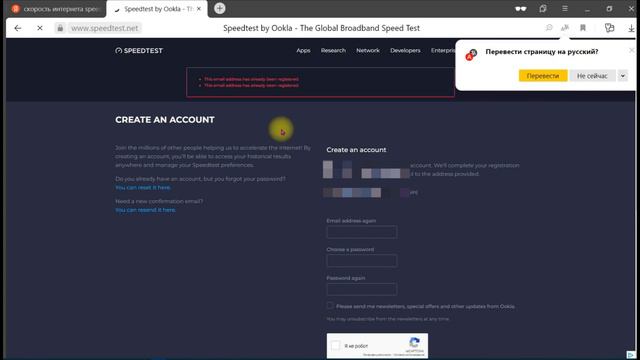
Task: Click the yellow Перевести button
Action: (x=543, y=76)
